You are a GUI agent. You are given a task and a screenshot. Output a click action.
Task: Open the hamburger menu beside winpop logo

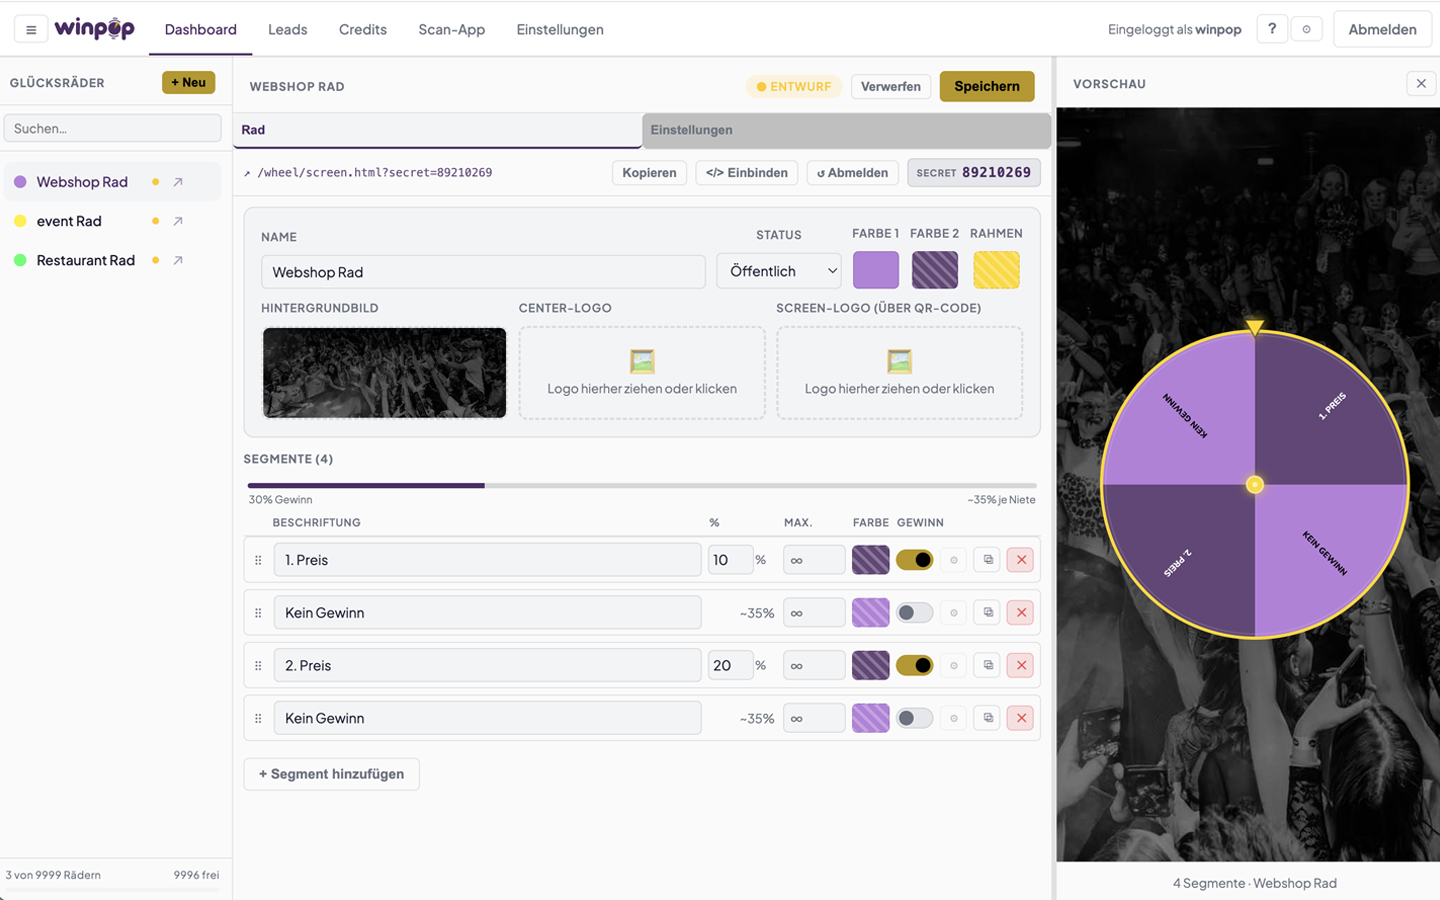31,30
